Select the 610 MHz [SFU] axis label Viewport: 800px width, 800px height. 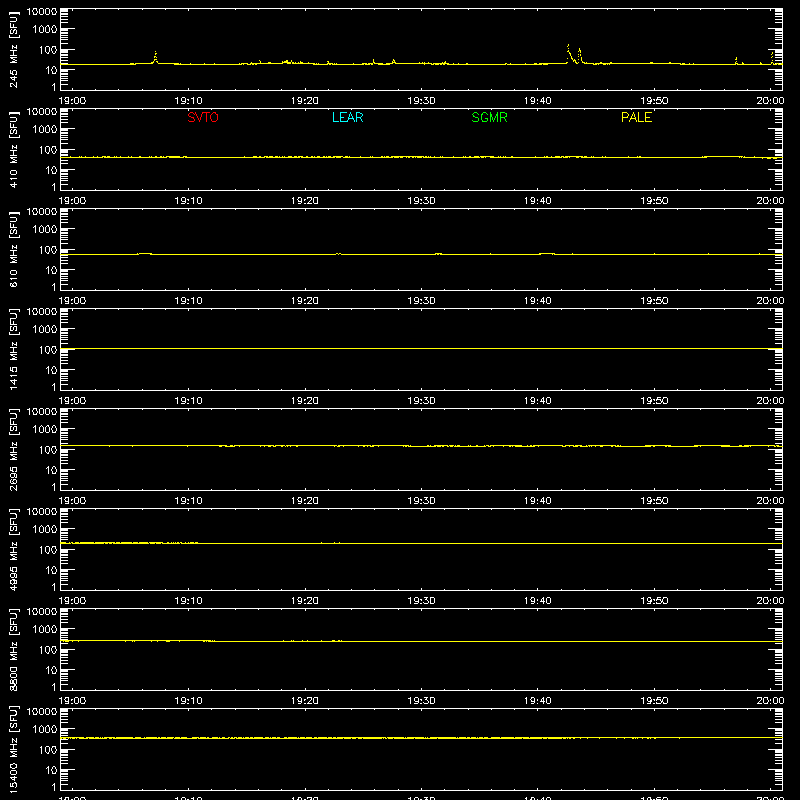13,249
